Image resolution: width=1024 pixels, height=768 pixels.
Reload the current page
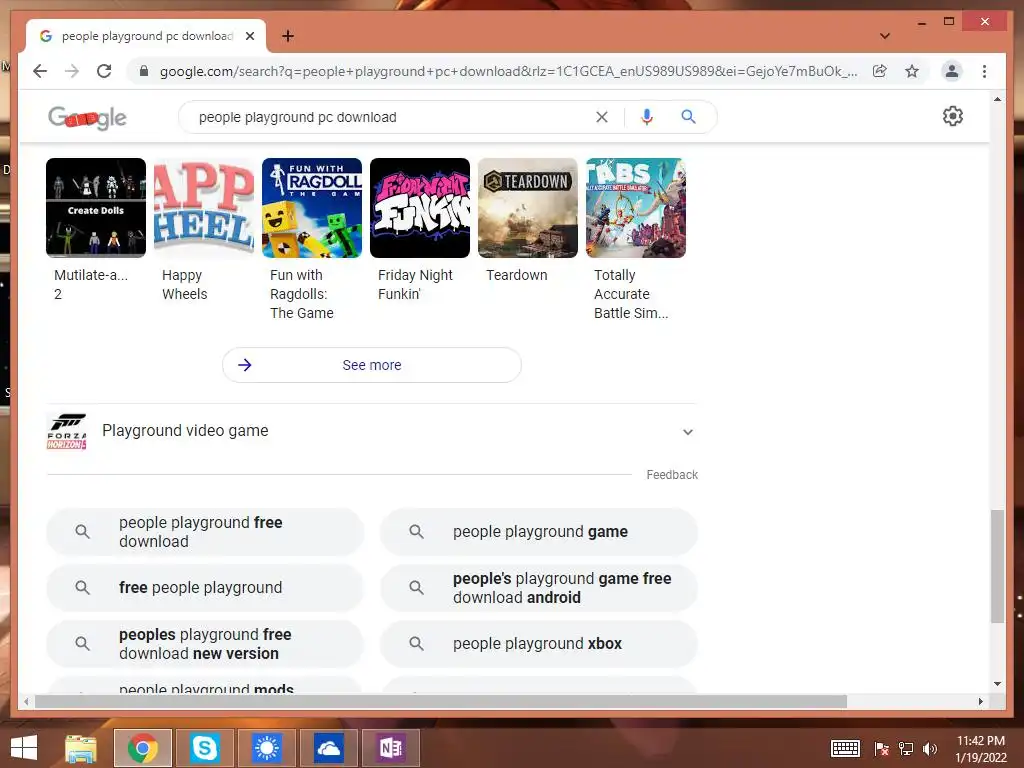point(104,71)
